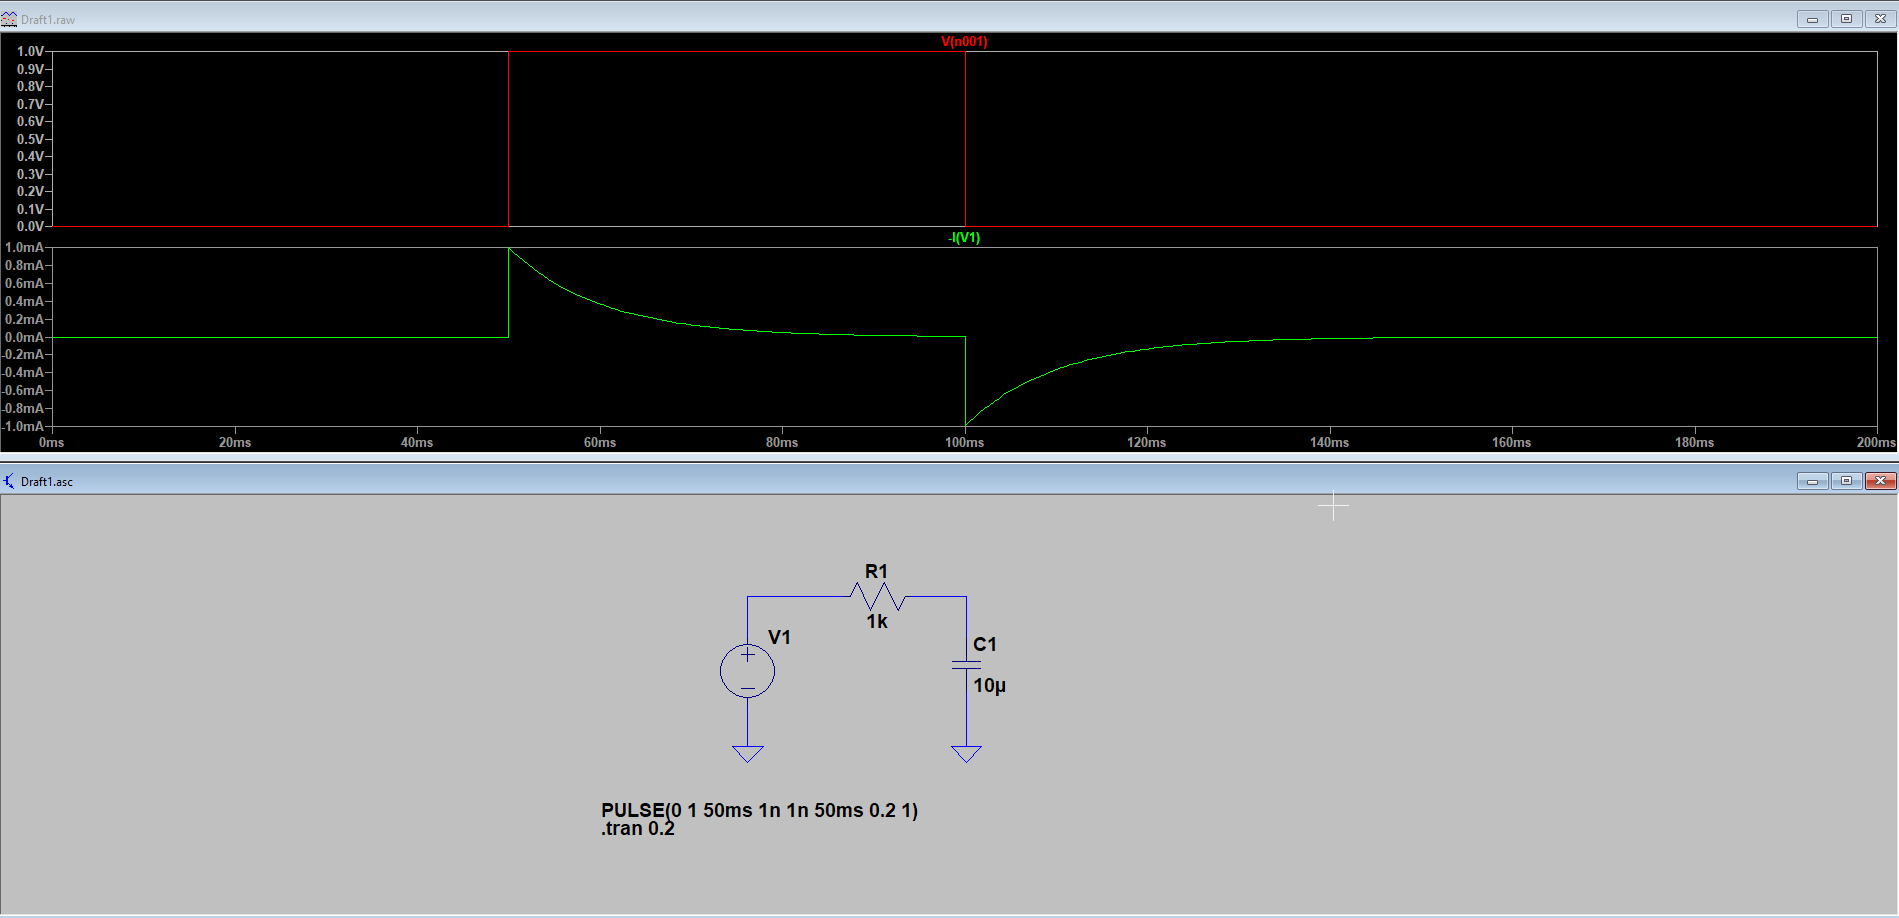Screen dimensions: 1899x918
Task: Minimize the Draft1.asc window
Action: [1812, 481]
